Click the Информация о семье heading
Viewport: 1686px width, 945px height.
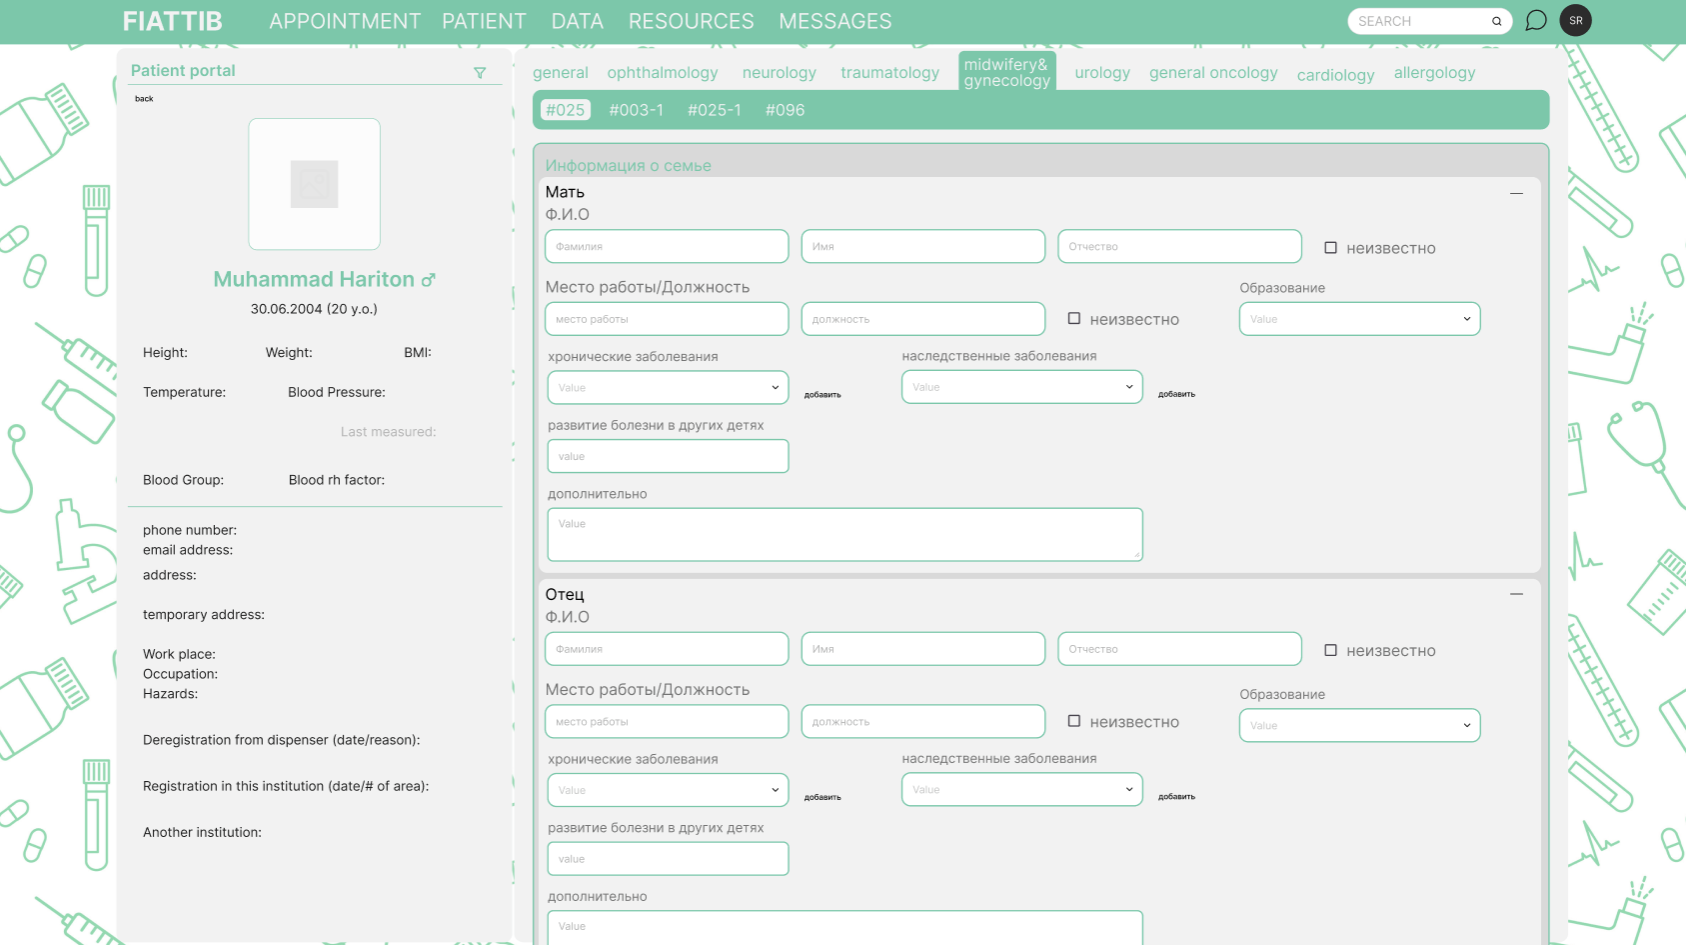click(x=628, y=166)
